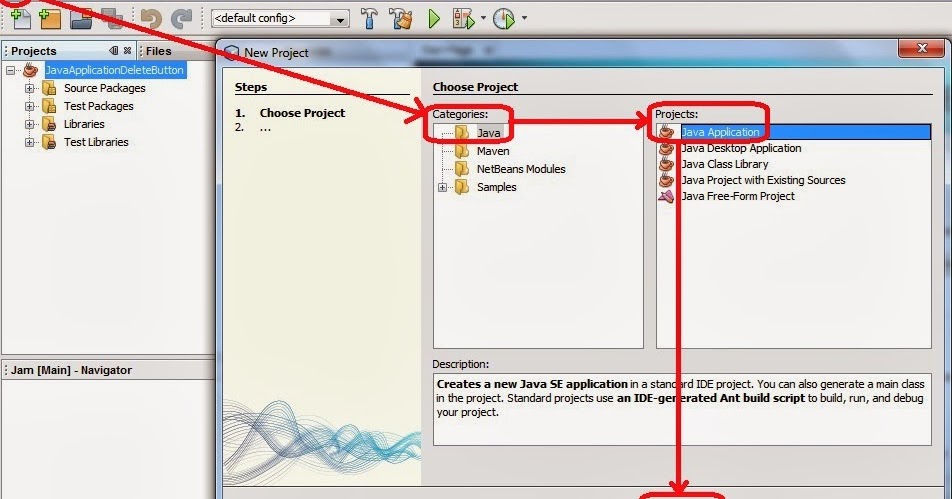
Task: Select Test Libraries in the Projects tree
Action: point(96,143)
